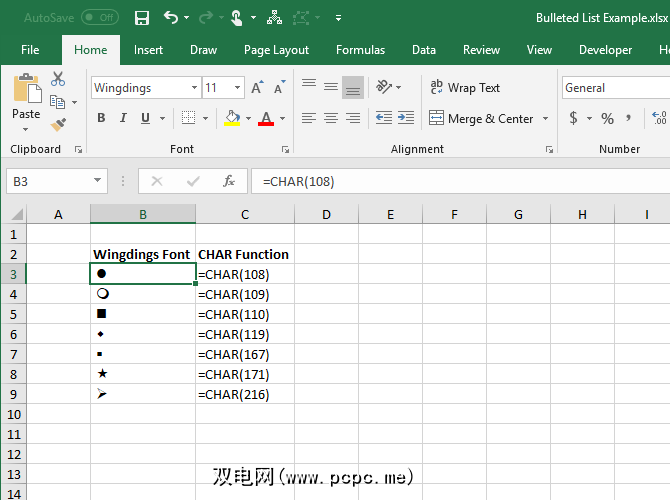Viewport: 670px width, 500px height.
Task: Click the Insert Function fx icon
Action: (x=229, y=181)
